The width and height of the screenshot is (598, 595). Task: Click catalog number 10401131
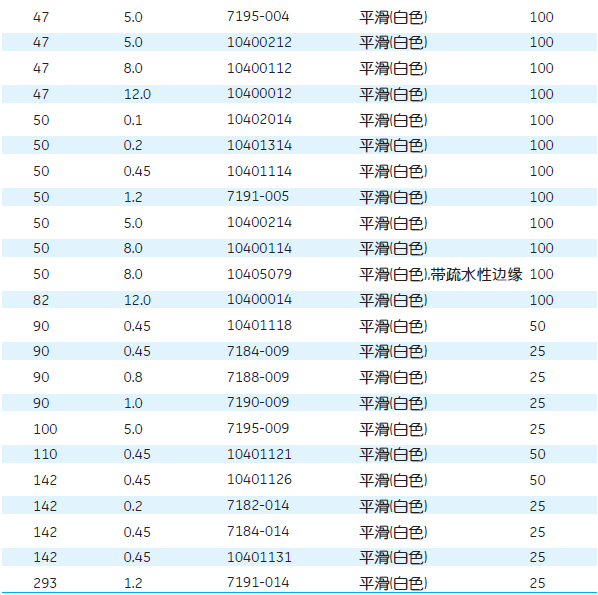(x=259, y=557)
